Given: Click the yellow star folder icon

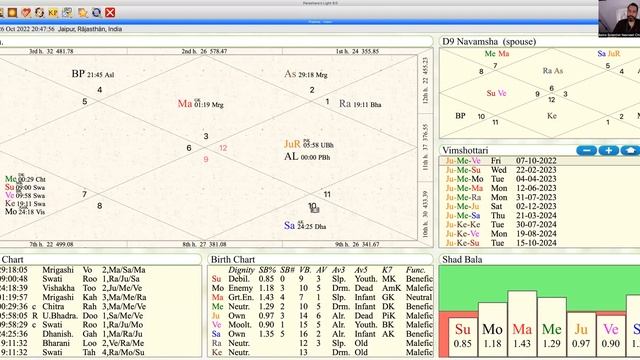Looking at the screenshot, I should tap(82, 13).
